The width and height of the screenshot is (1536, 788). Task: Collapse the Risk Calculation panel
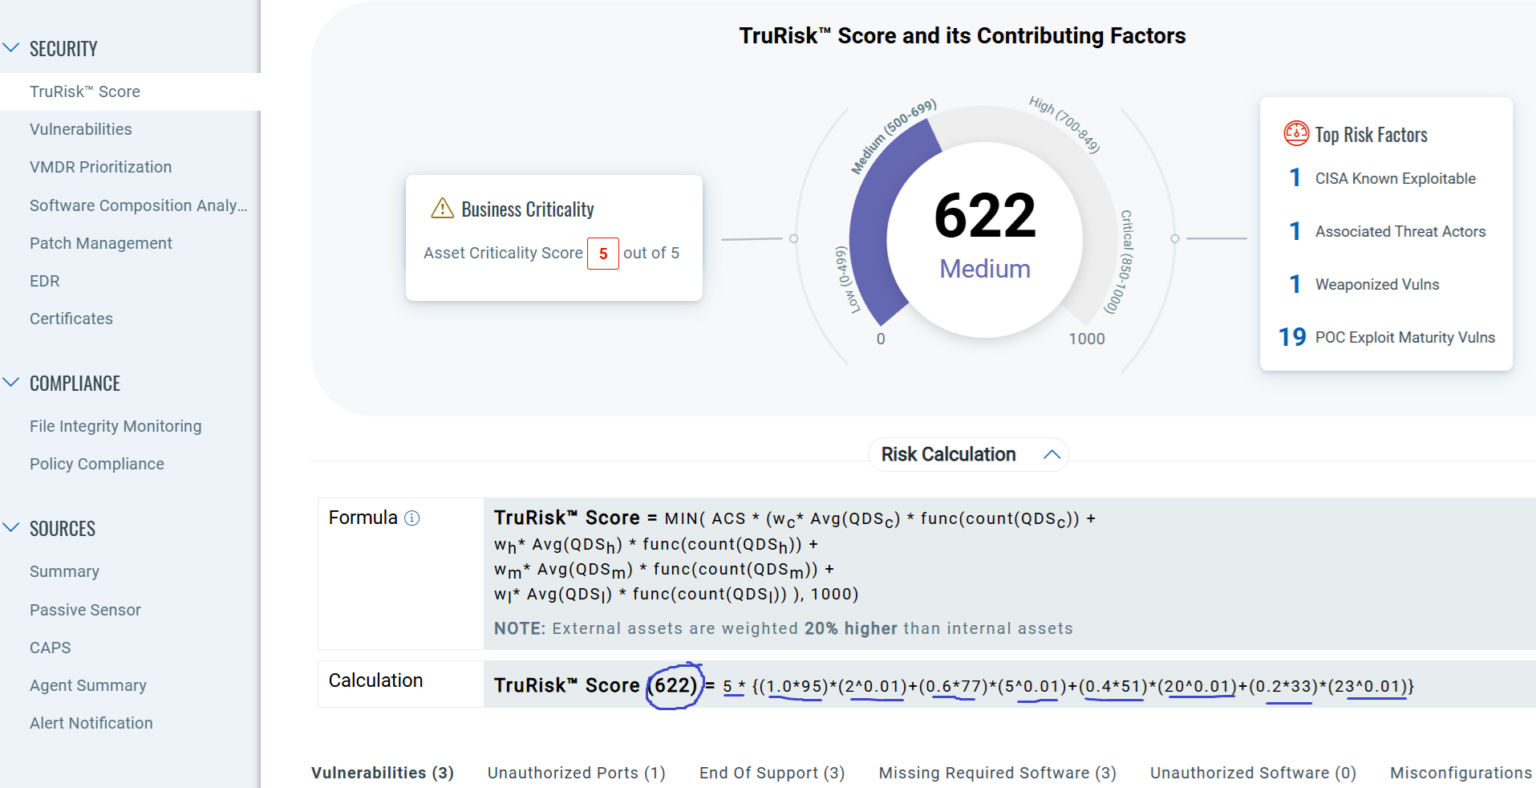tap(1050, 454)
